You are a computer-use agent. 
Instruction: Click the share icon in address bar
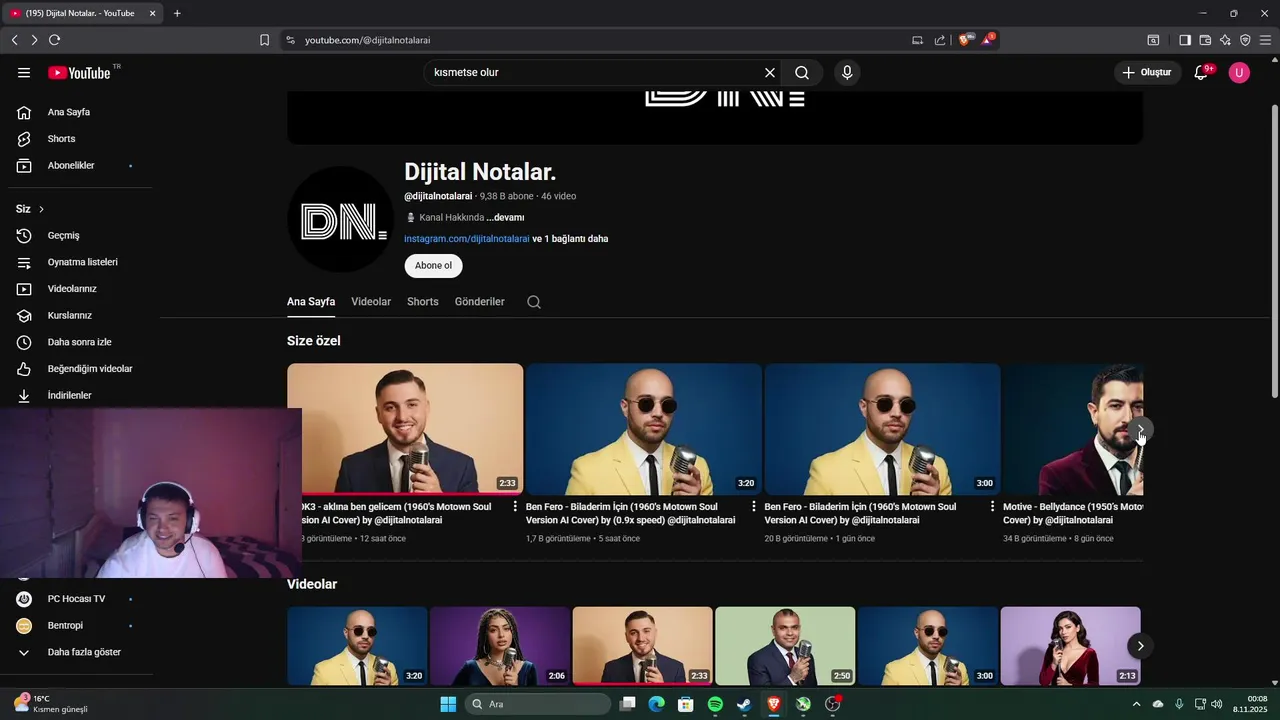940,40
